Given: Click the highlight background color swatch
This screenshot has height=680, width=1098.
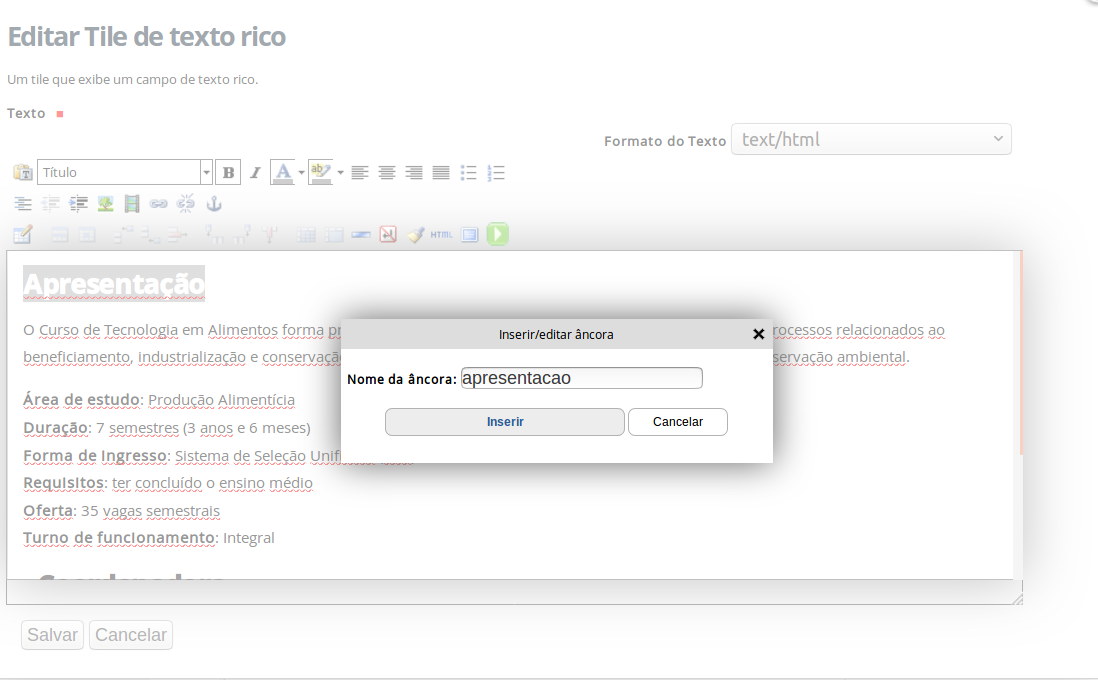Looking at the screenshot, I should 320,172.
